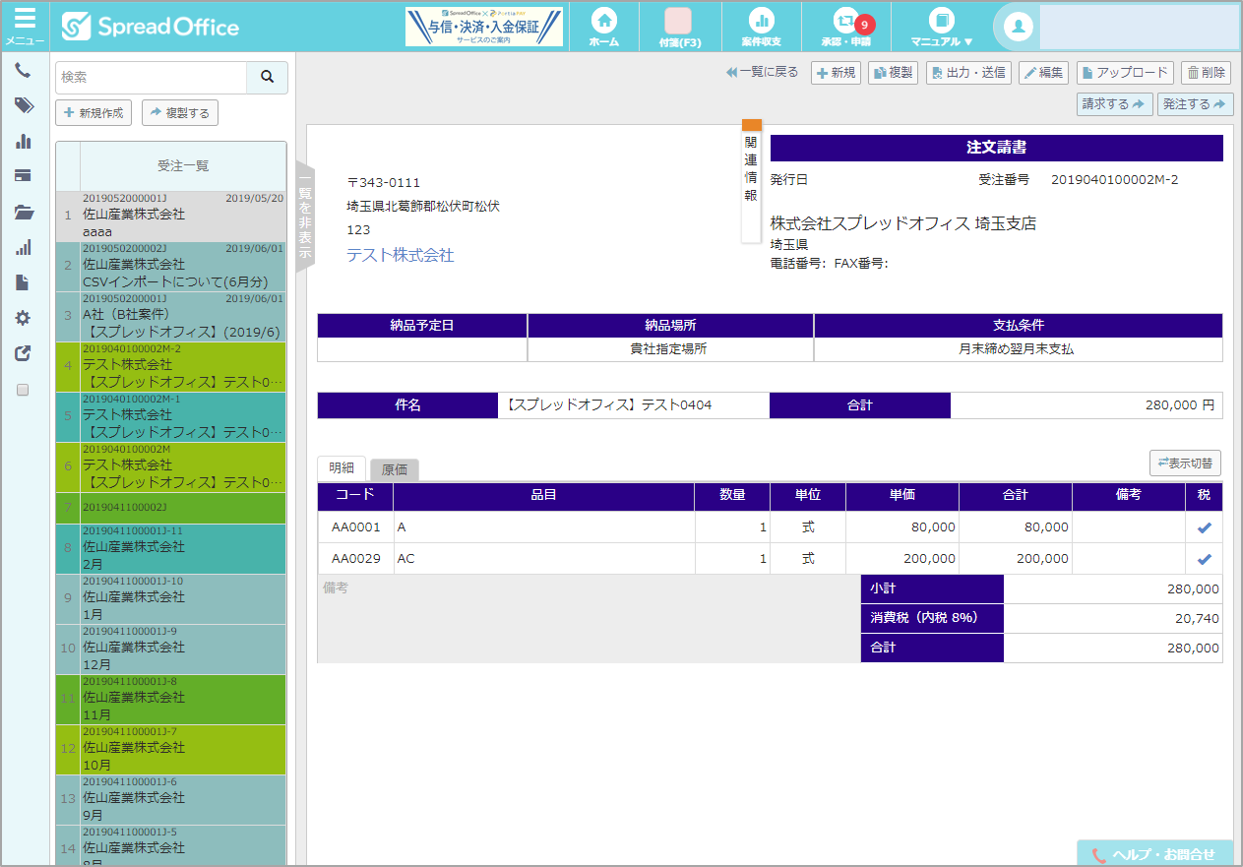Select list row A社（B社案件）
The image size is (1243, 867).
tap(170, 317)
